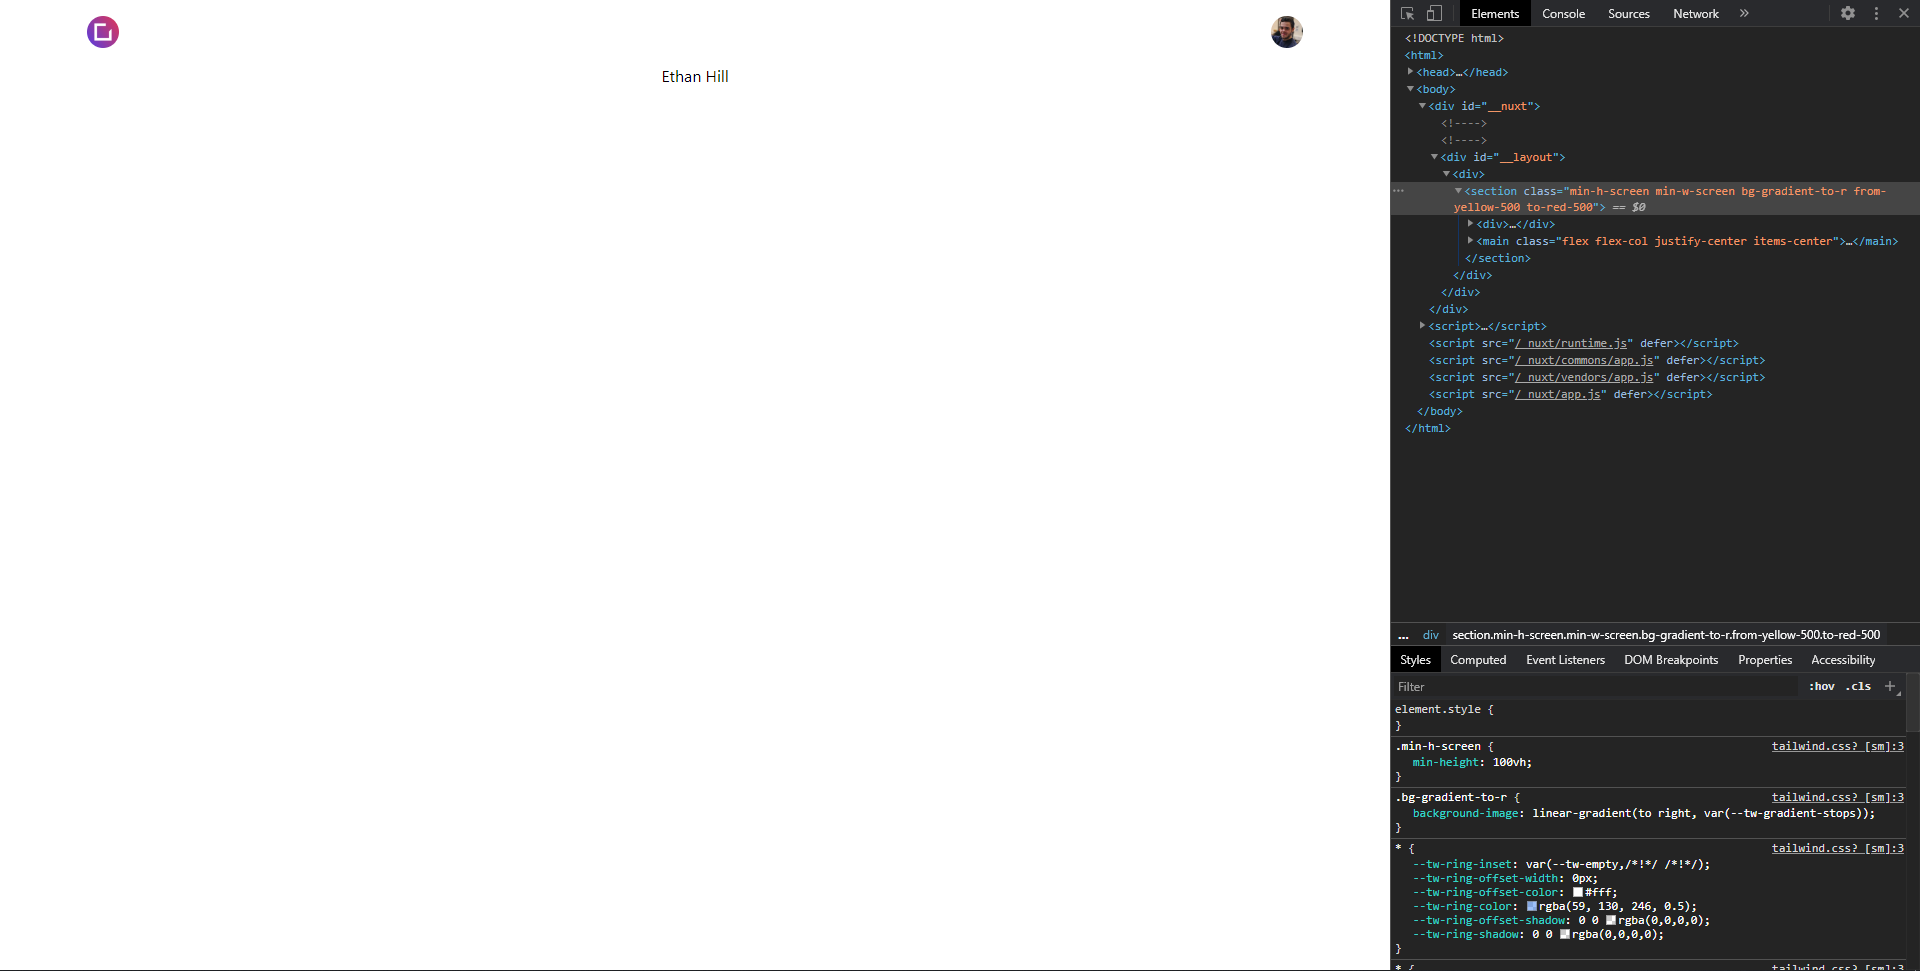Expand the head element node

1411,72
